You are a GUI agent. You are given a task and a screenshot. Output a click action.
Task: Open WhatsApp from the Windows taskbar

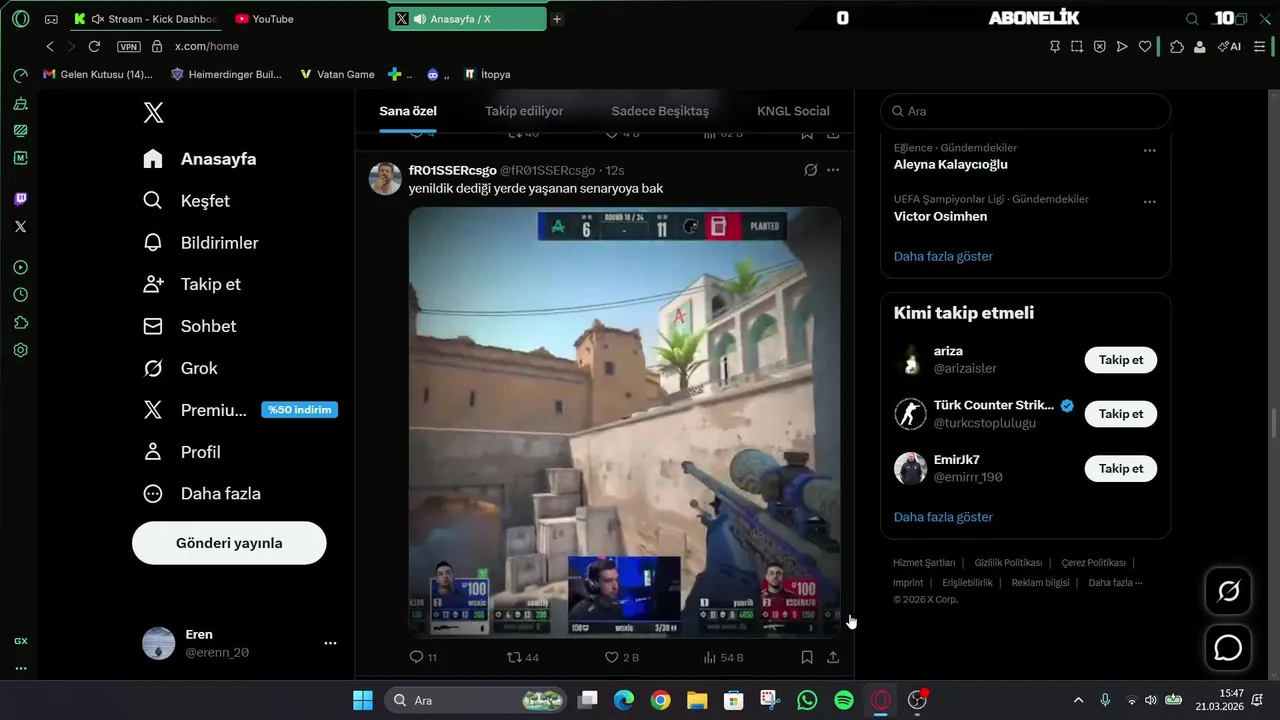(807, 700)
